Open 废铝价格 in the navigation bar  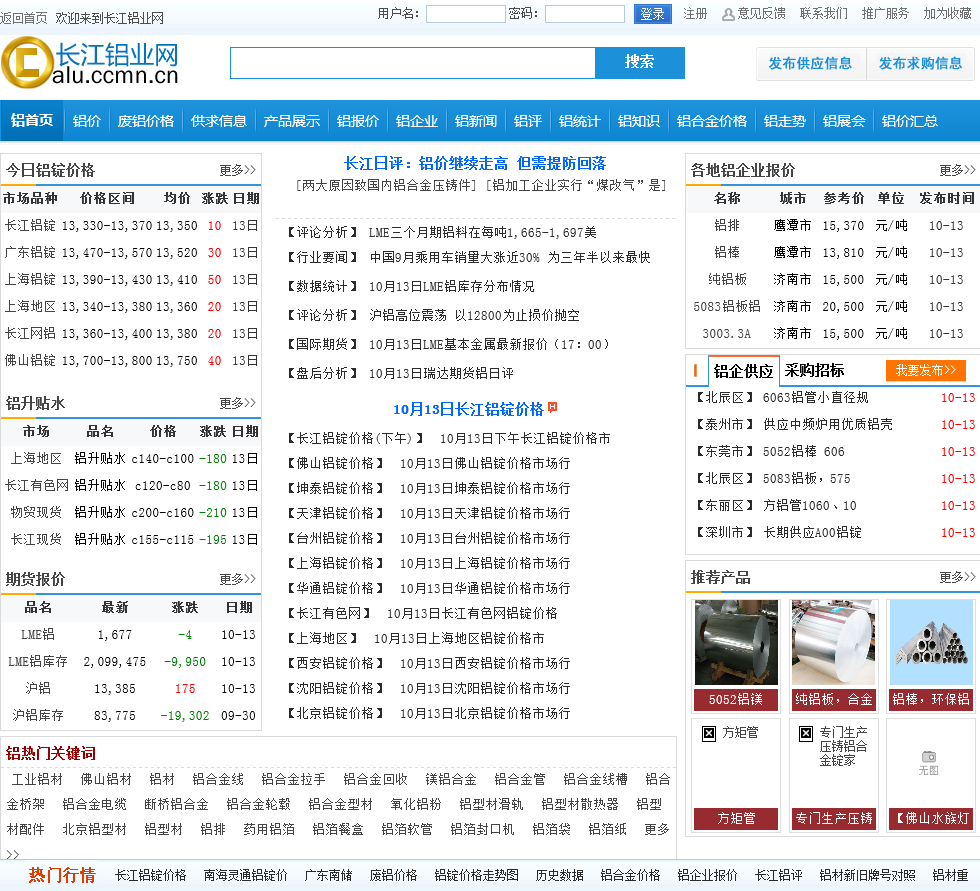[146, 121]
